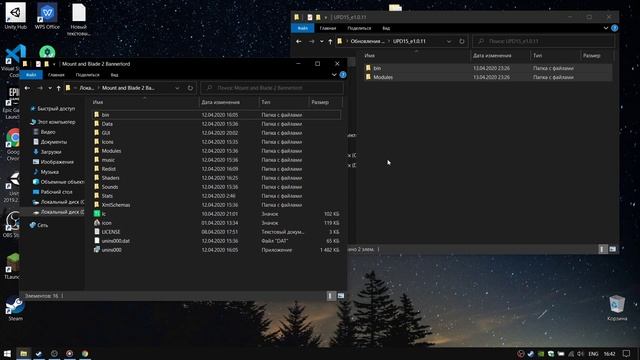Switch to large icons view in Bannerlord window
Viewport: 640px width, 360px height.
(341, 296)
